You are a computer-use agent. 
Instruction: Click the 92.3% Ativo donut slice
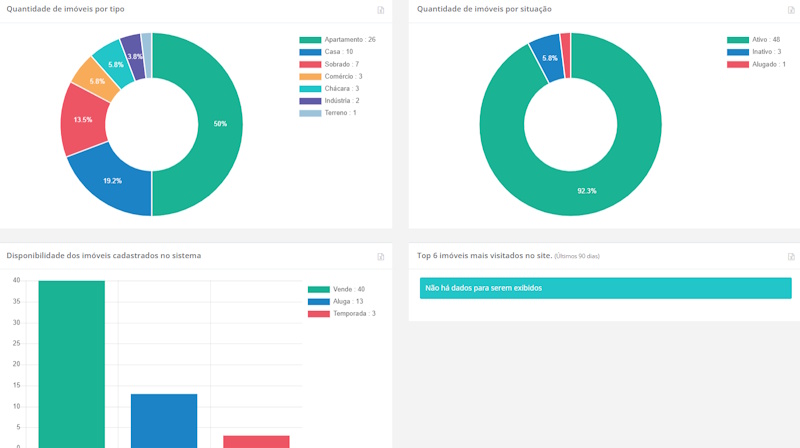[587, 191]
